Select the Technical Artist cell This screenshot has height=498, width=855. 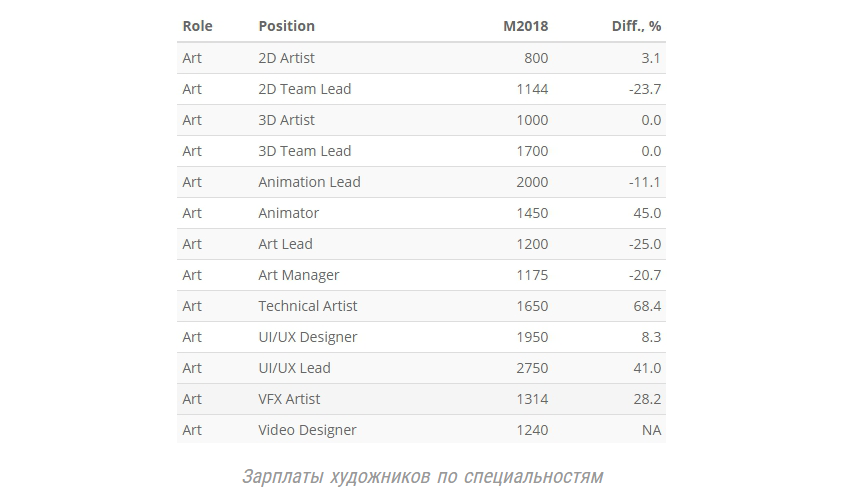click(307, 306)
